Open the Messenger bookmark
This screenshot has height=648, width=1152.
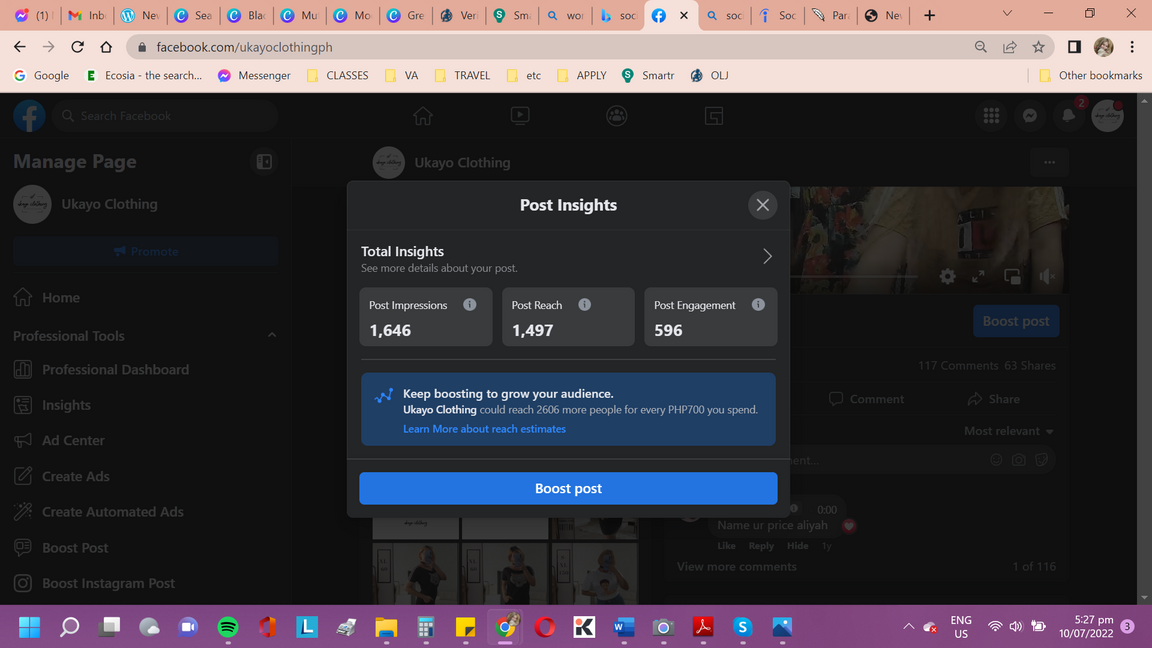click(x=254, y=75)
